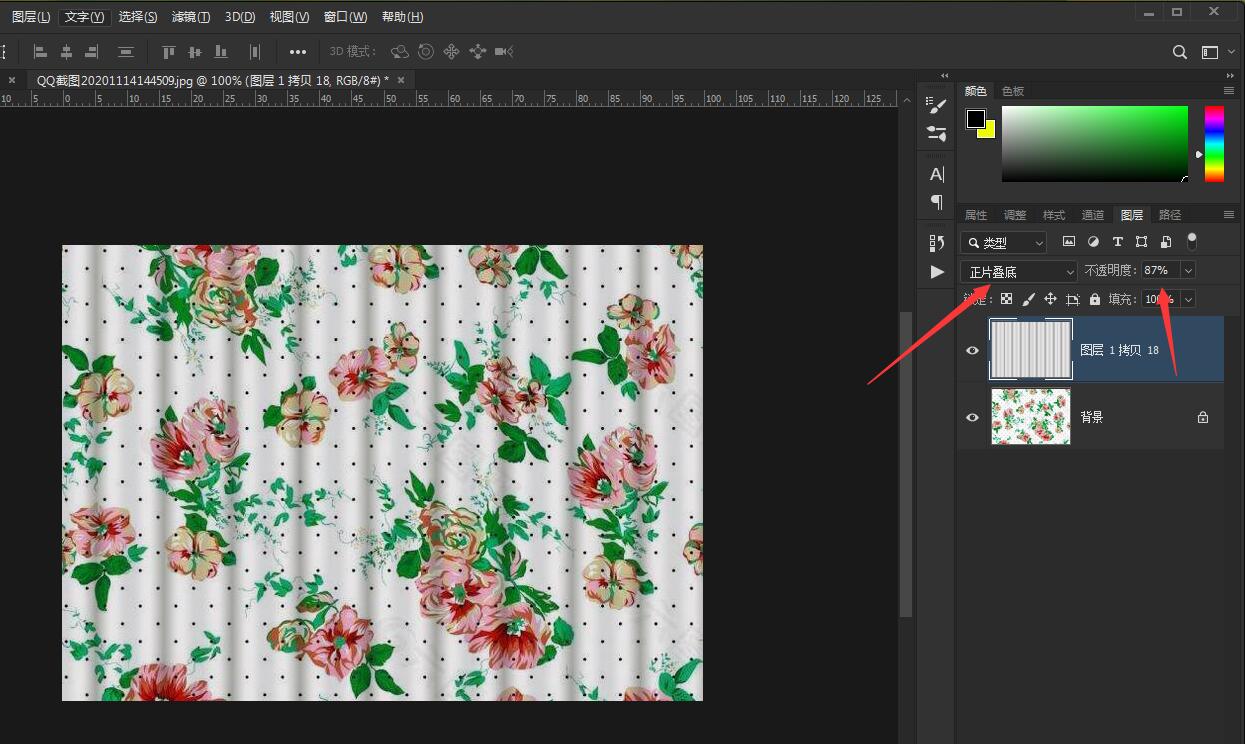This screenshot has height=744, width=1245.
Task: Click the distribute vertically icon in options bar
Action: point(126,51)
